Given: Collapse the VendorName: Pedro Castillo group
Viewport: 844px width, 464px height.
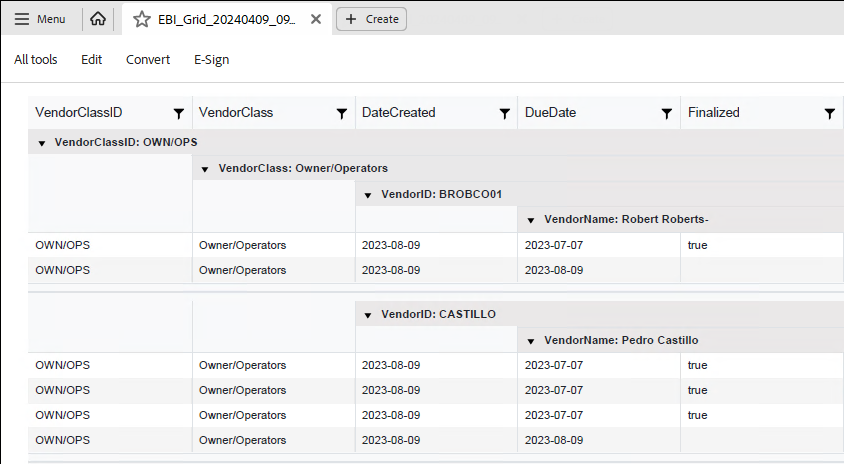Looking at the screenshot, I should tap(531, 341).
